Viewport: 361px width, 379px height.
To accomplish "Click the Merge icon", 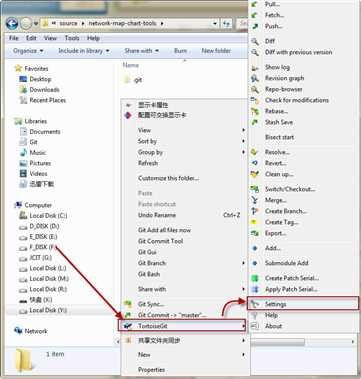I will (255, 200).
